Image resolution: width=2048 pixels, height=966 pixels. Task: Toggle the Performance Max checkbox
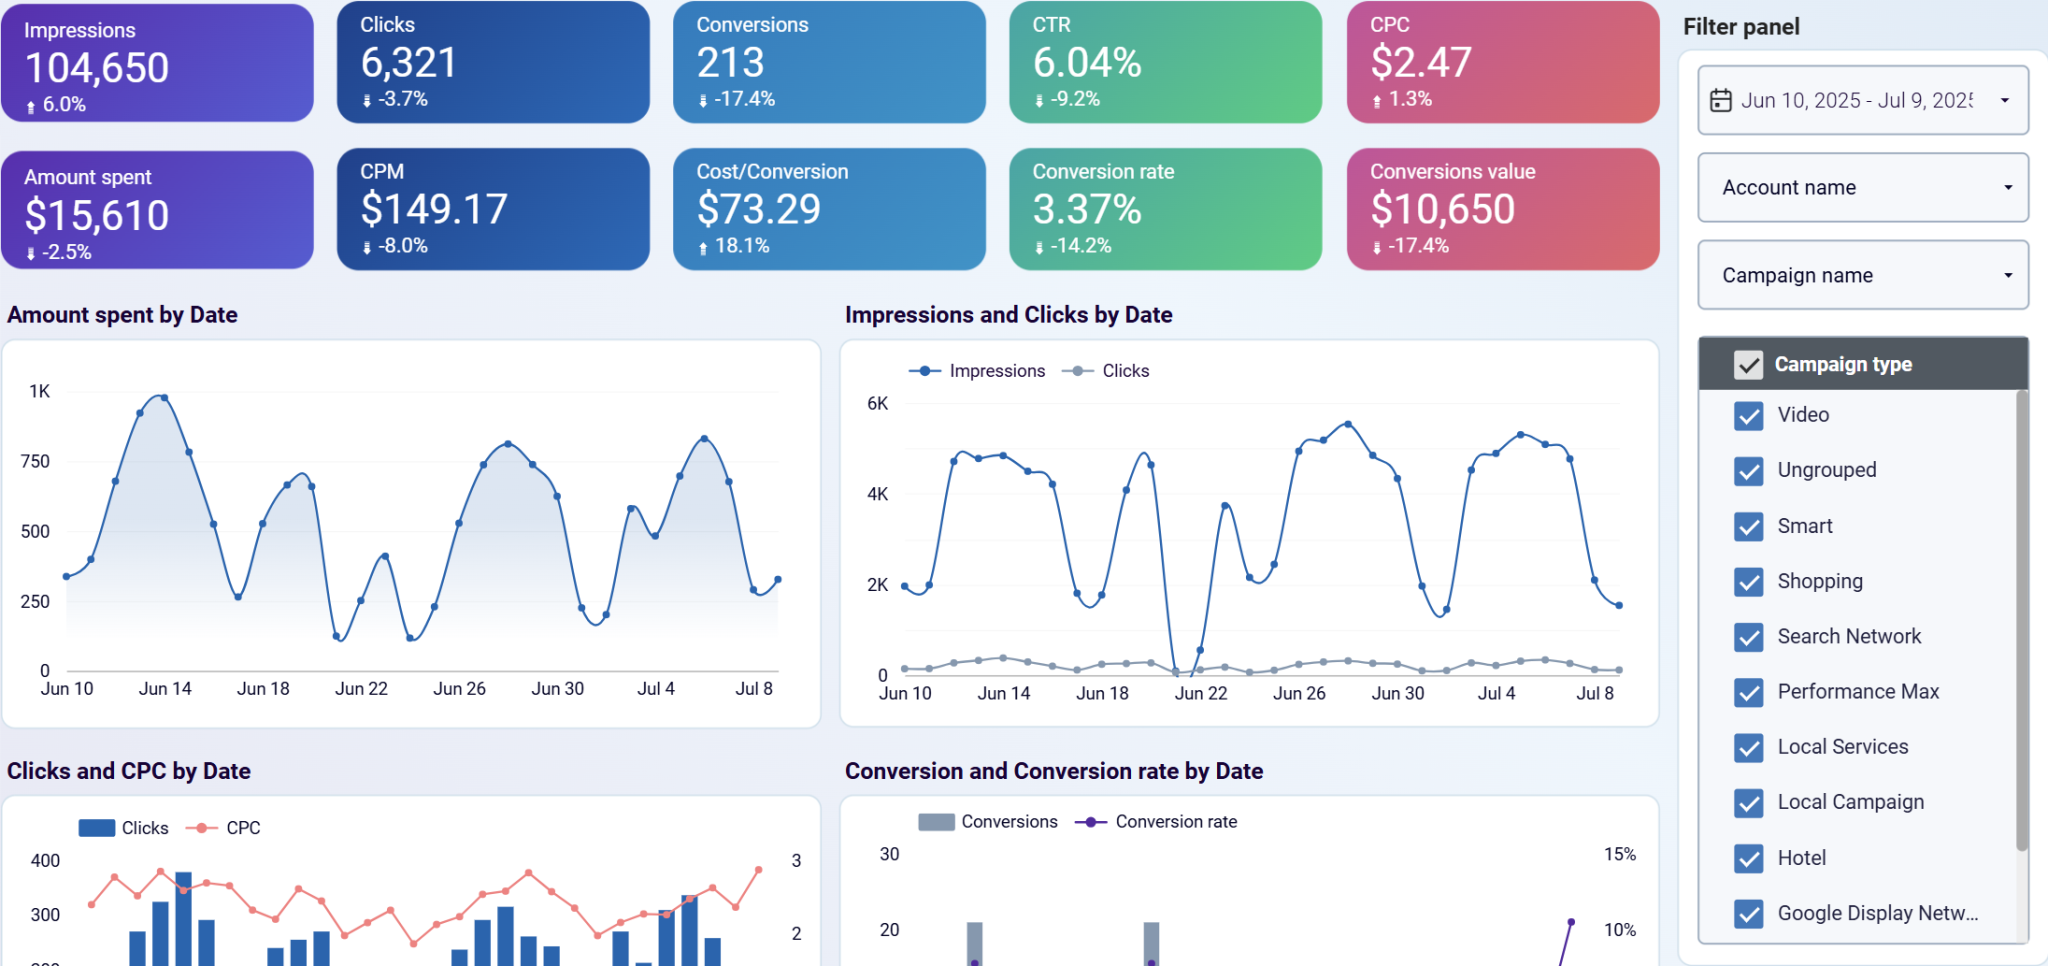tap(1749, 692)
